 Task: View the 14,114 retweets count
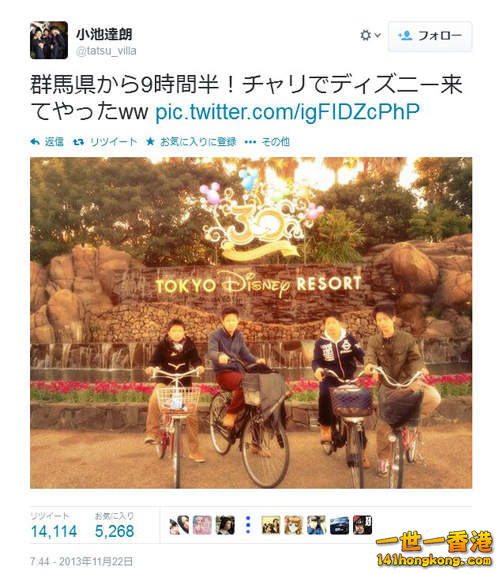[x=54, y=531]
